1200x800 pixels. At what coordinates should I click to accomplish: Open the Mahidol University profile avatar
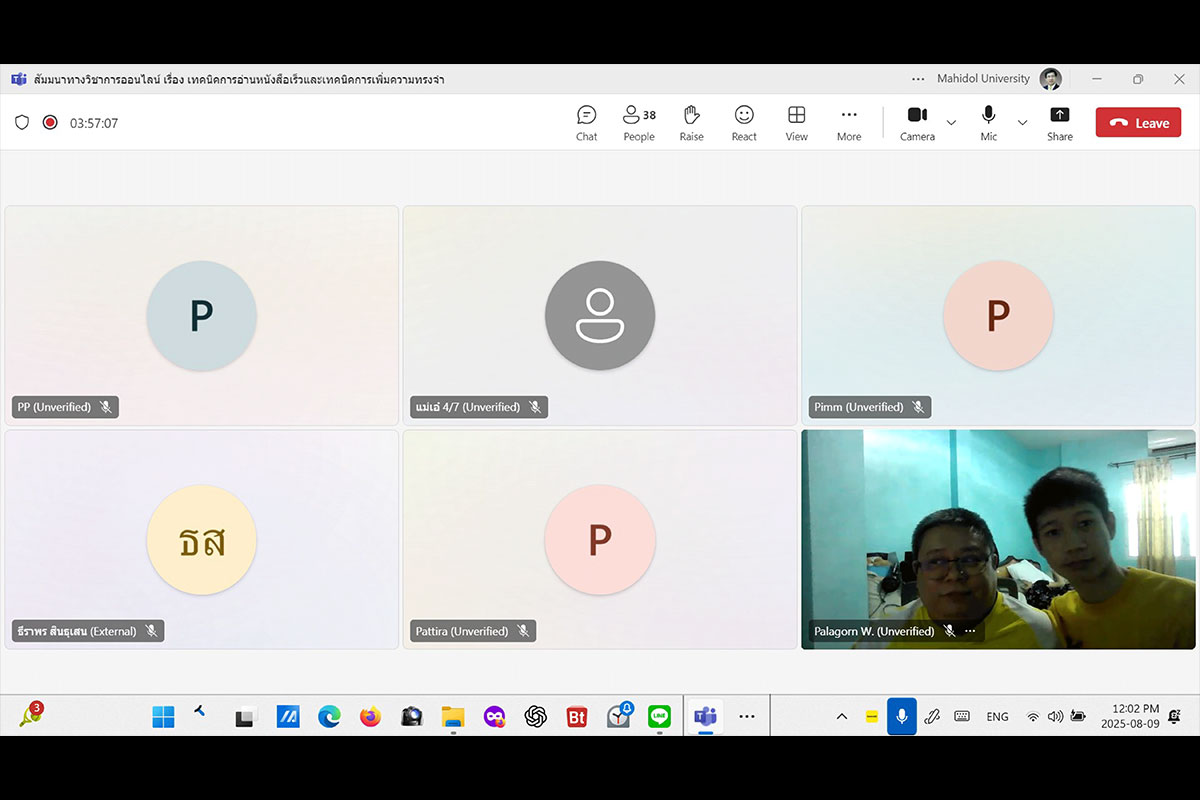[1050, 79]
